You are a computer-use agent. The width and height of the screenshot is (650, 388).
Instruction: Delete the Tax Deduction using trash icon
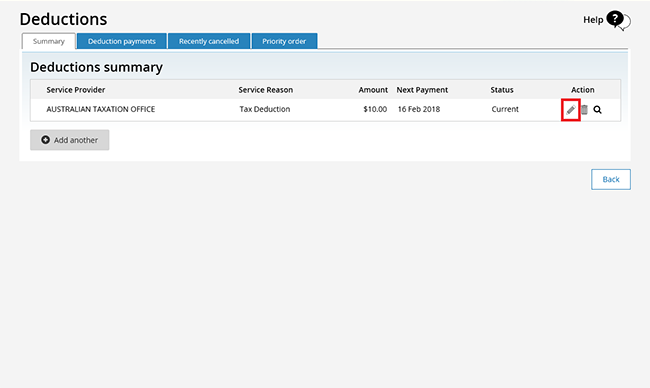(584, 110)
